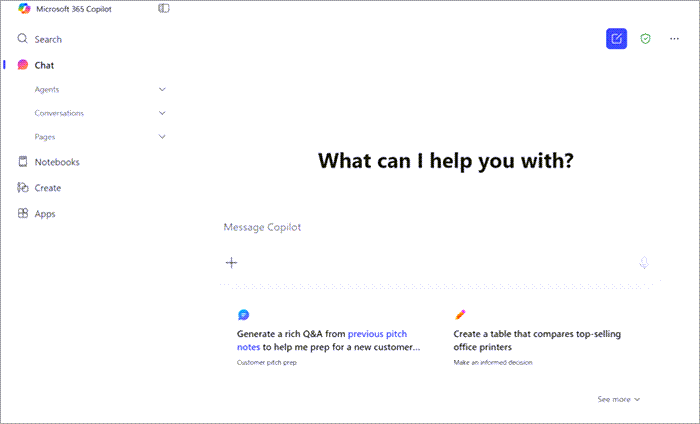Select the Conversations label
Viewport: 700px width, 424px height.
coord(59,113)
